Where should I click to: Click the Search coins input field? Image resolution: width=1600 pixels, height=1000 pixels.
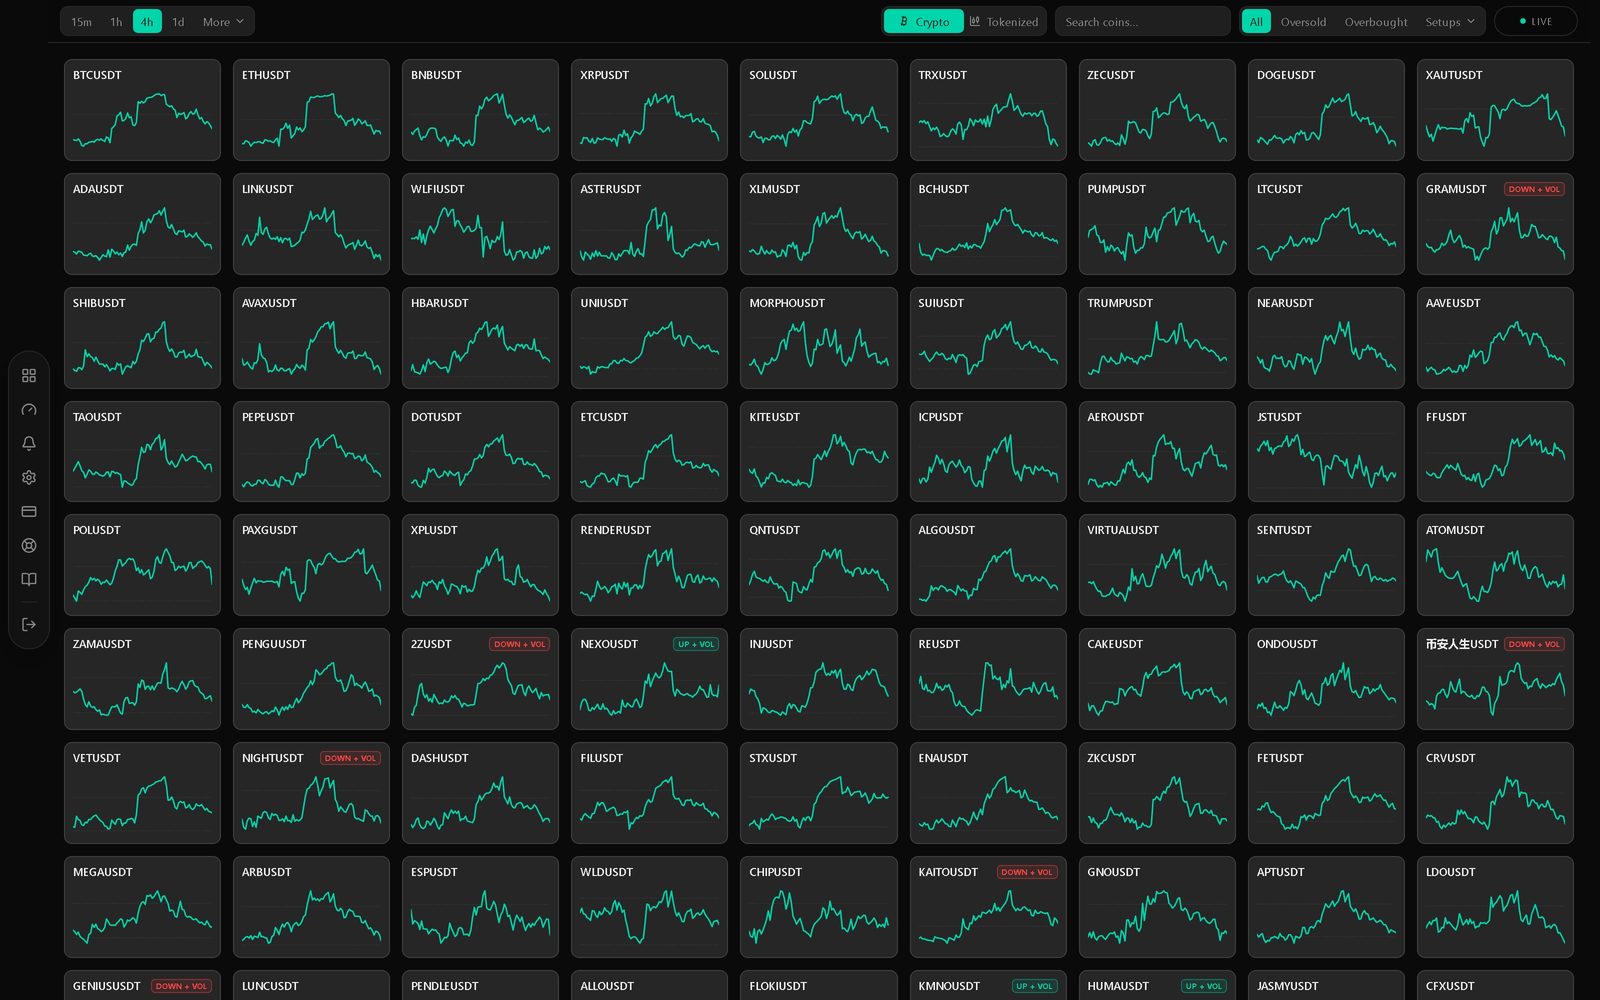pos(1142,21)
